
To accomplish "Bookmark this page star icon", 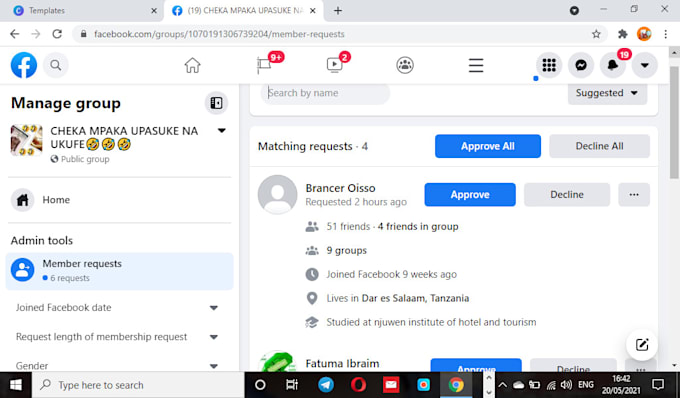I will (596, 34).
